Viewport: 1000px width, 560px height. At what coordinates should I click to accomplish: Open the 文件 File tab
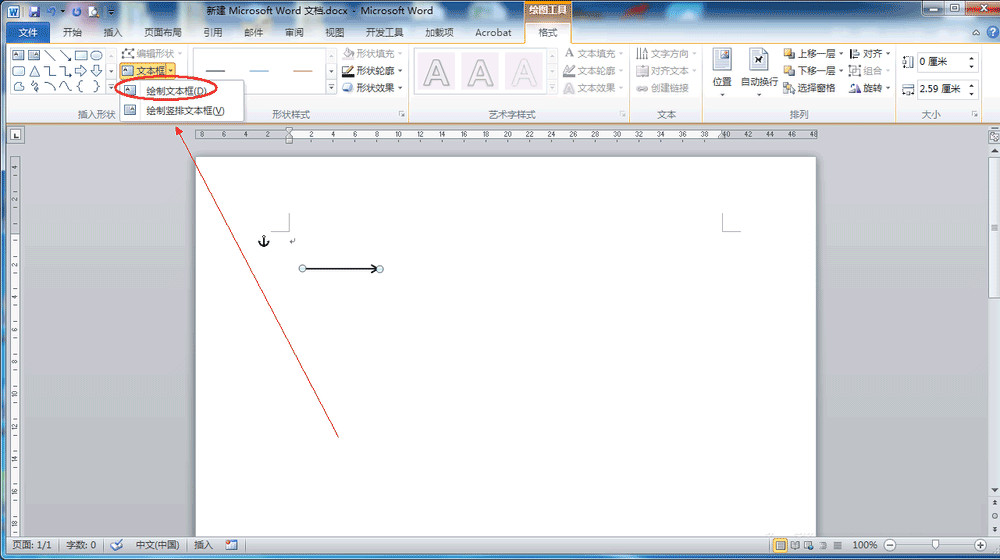pos(28,33)
